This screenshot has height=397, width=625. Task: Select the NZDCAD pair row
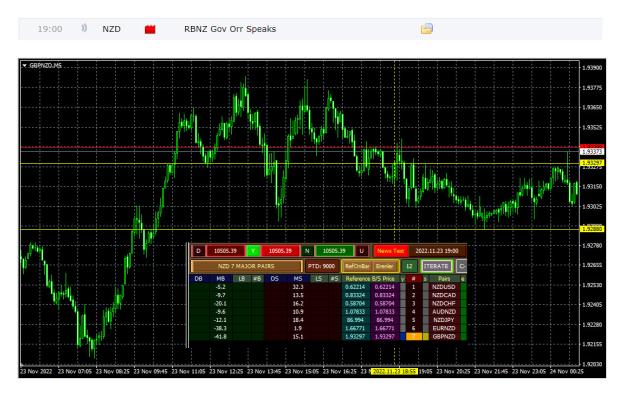(x=444, y=295)
